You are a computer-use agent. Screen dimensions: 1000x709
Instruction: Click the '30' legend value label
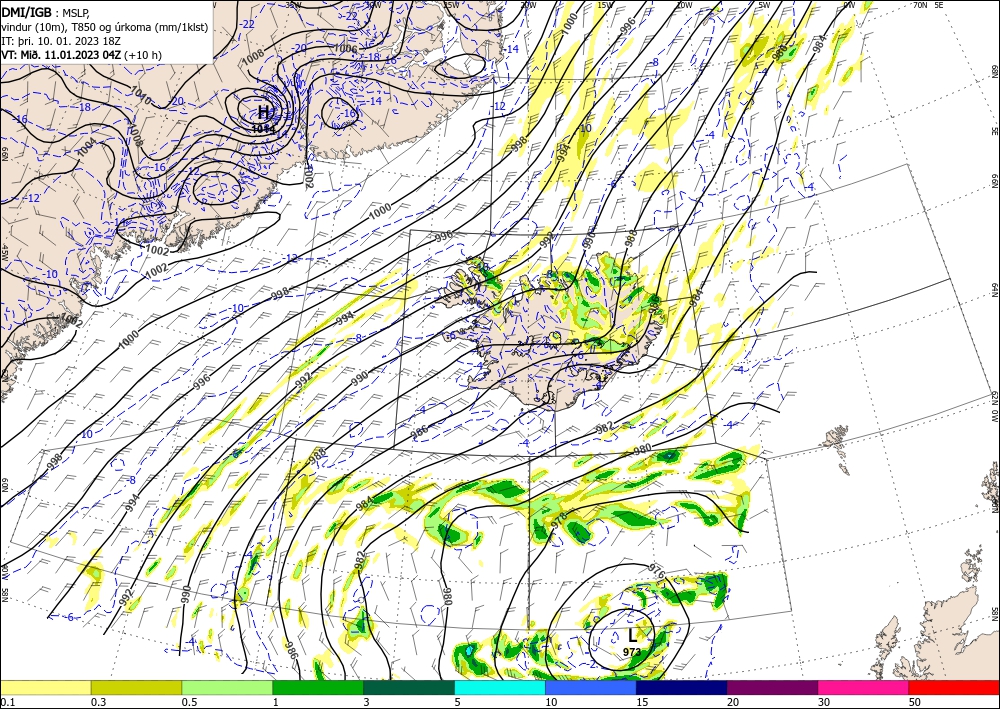point(825,702)
